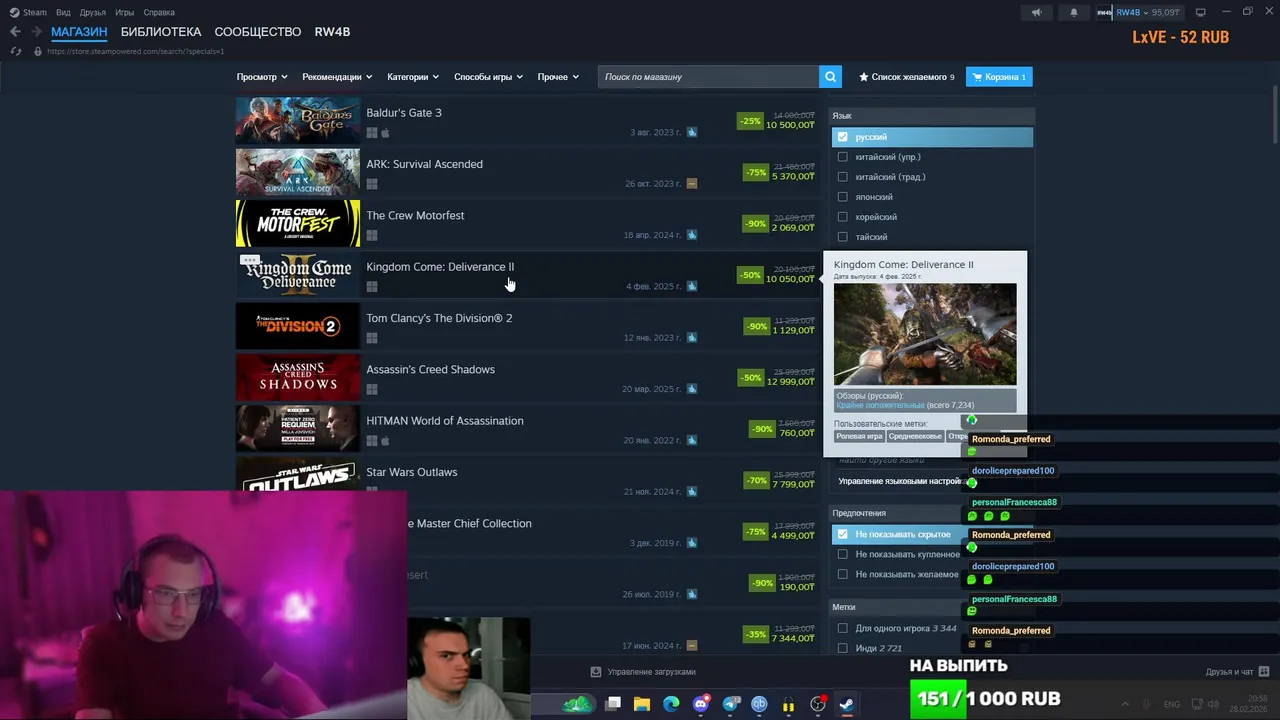This screenshot has height=720, width=1280.
Task: Expand the Прочее dropdown
Action: [x=558, y=77]
